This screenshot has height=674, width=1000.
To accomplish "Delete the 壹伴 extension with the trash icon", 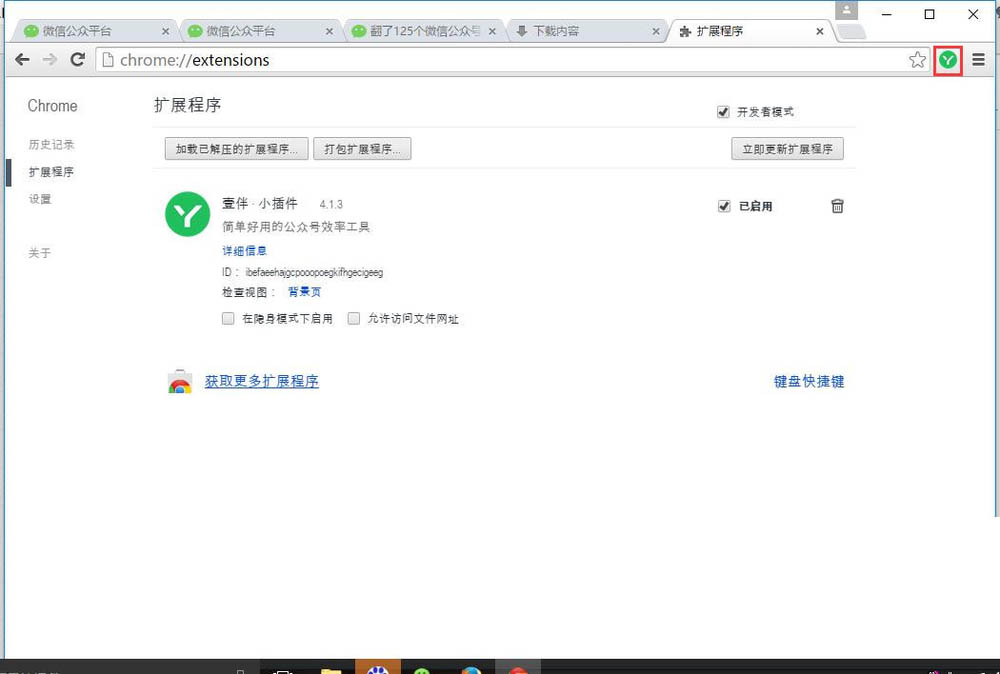I will click(x=837, y=206).
